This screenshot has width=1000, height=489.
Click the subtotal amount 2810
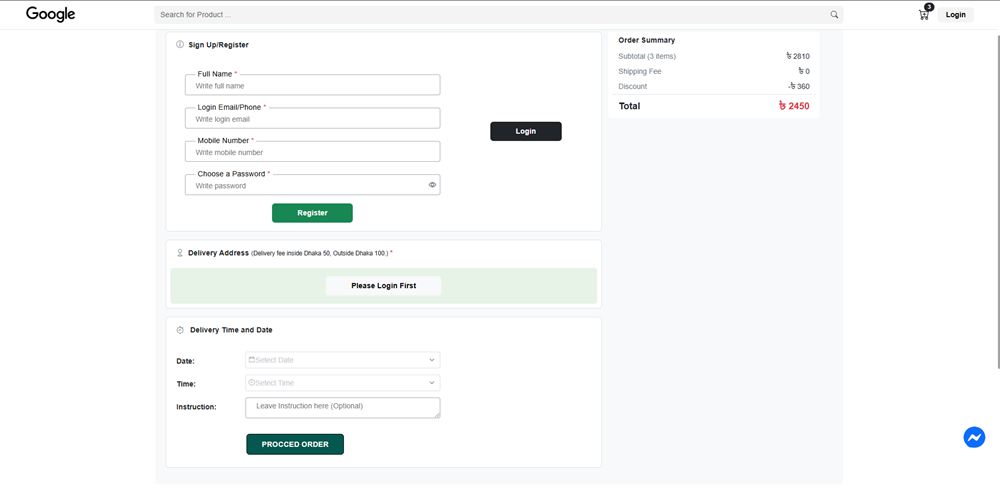coord(798,56)
